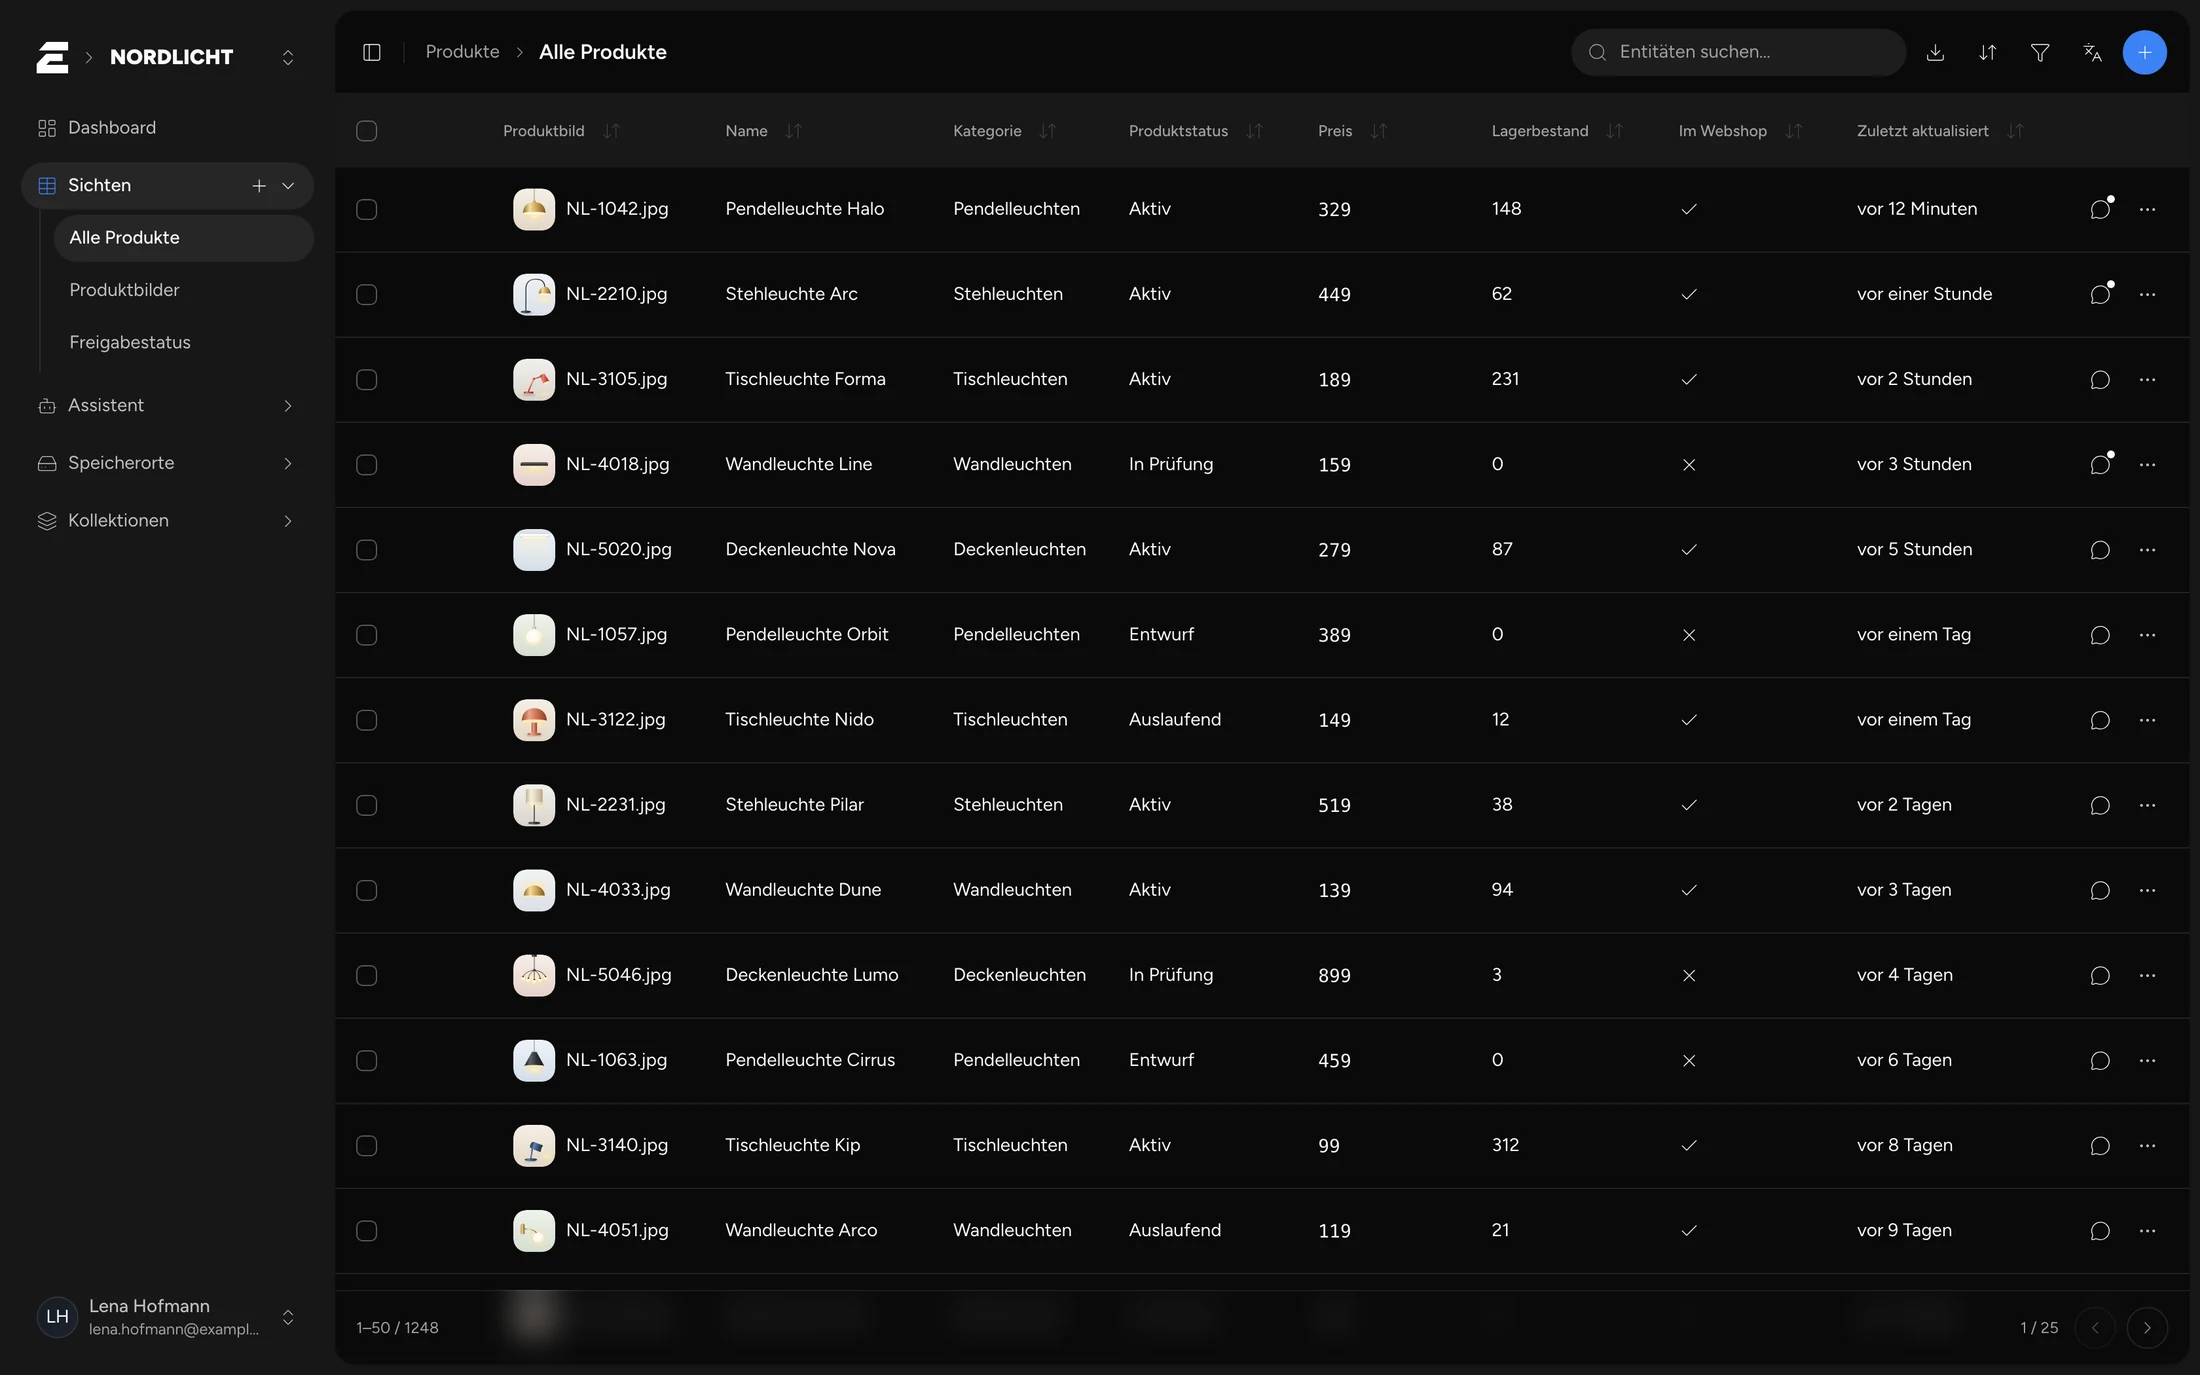This screenshot has height=1375, width=2200.
Task: Sort by Name column arrows
Action: point(793,131)
